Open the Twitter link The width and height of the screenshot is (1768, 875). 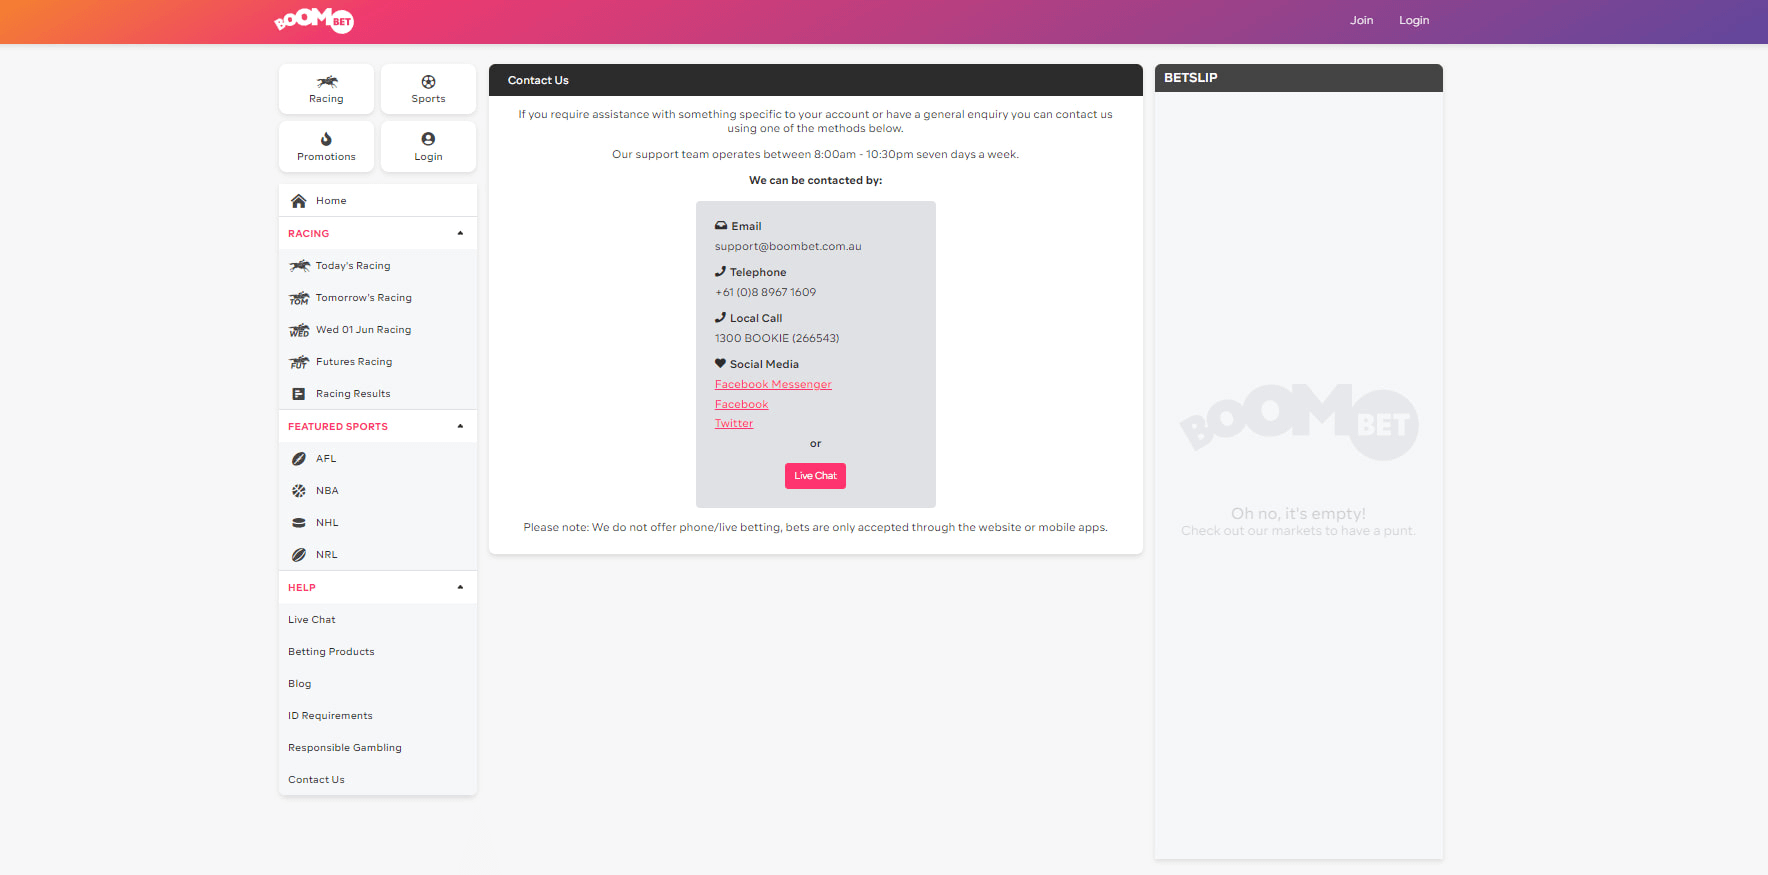pos(734,423)
